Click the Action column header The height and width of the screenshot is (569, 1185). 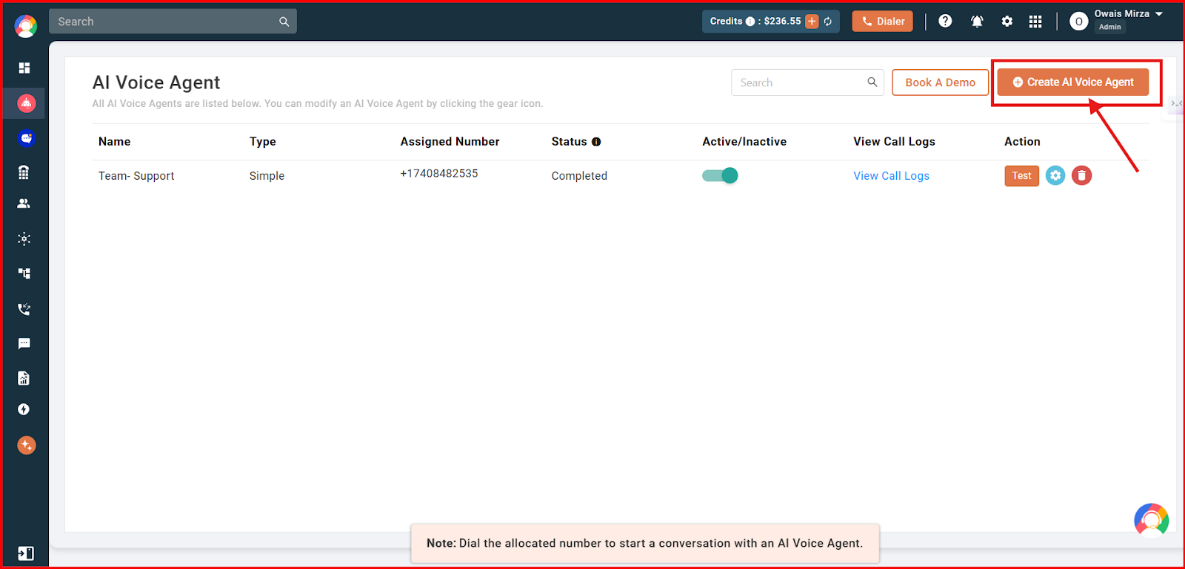click(1022, 141)
